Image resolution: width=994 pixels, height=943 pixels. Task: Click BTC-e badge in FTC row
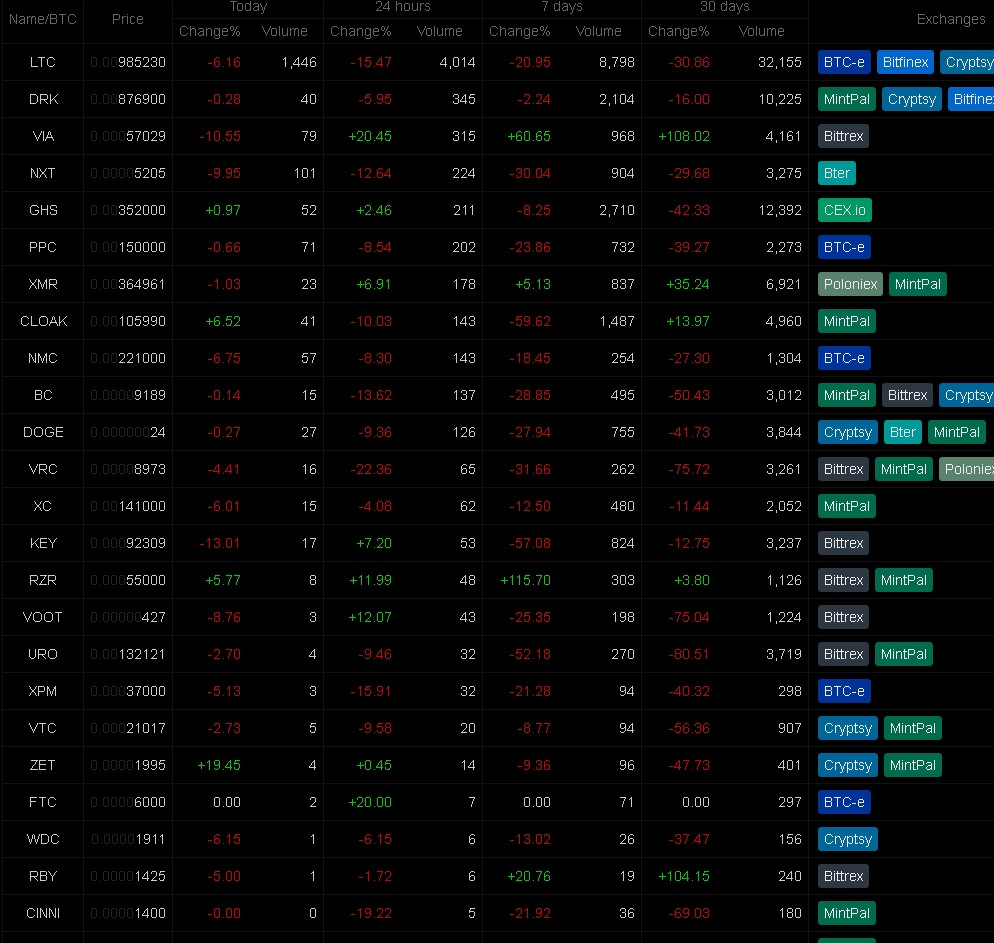click(844, 802)
